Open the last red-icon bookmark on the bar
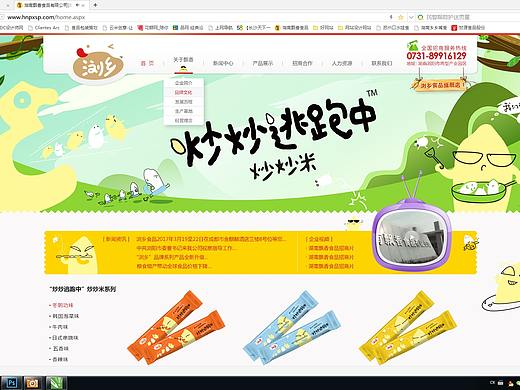Screen dimensions: 520x390 [468, 28]
